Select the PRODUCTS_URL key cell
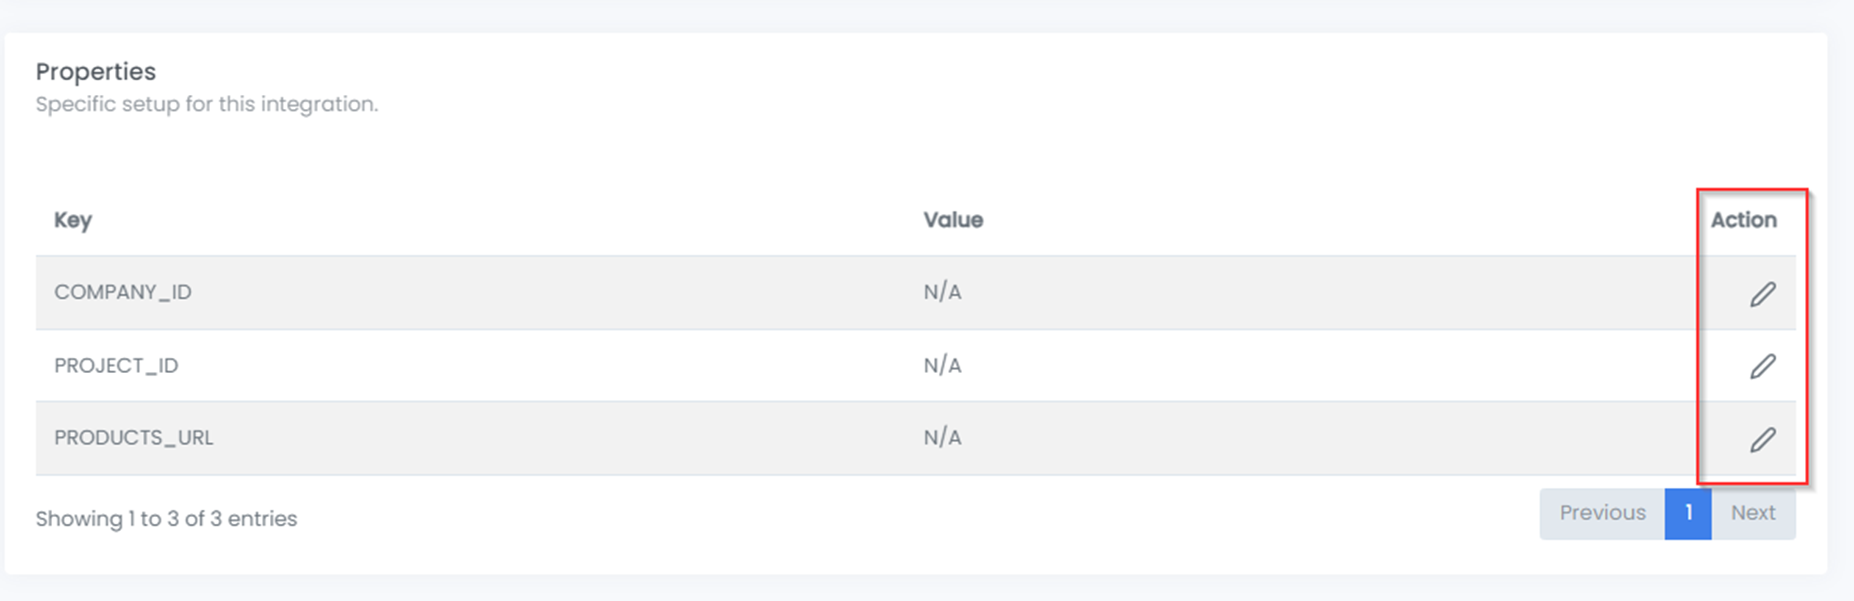 click(134, 438)
